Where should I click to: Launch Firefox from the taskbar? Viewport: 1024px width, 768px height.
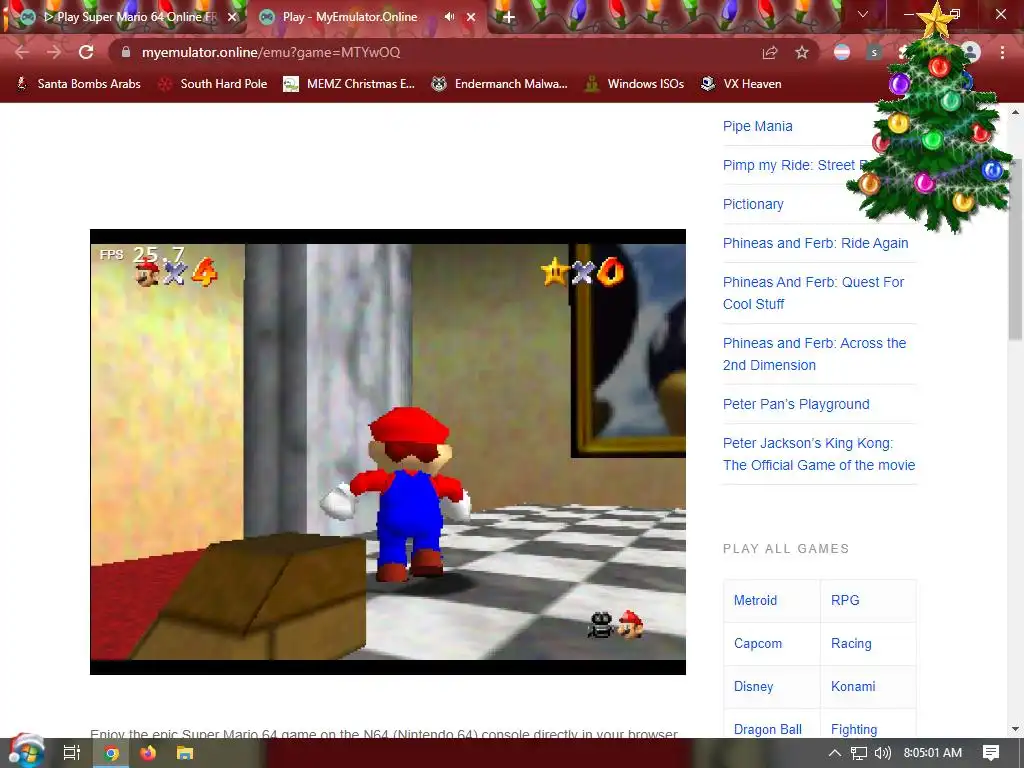(x=148, y=753)
